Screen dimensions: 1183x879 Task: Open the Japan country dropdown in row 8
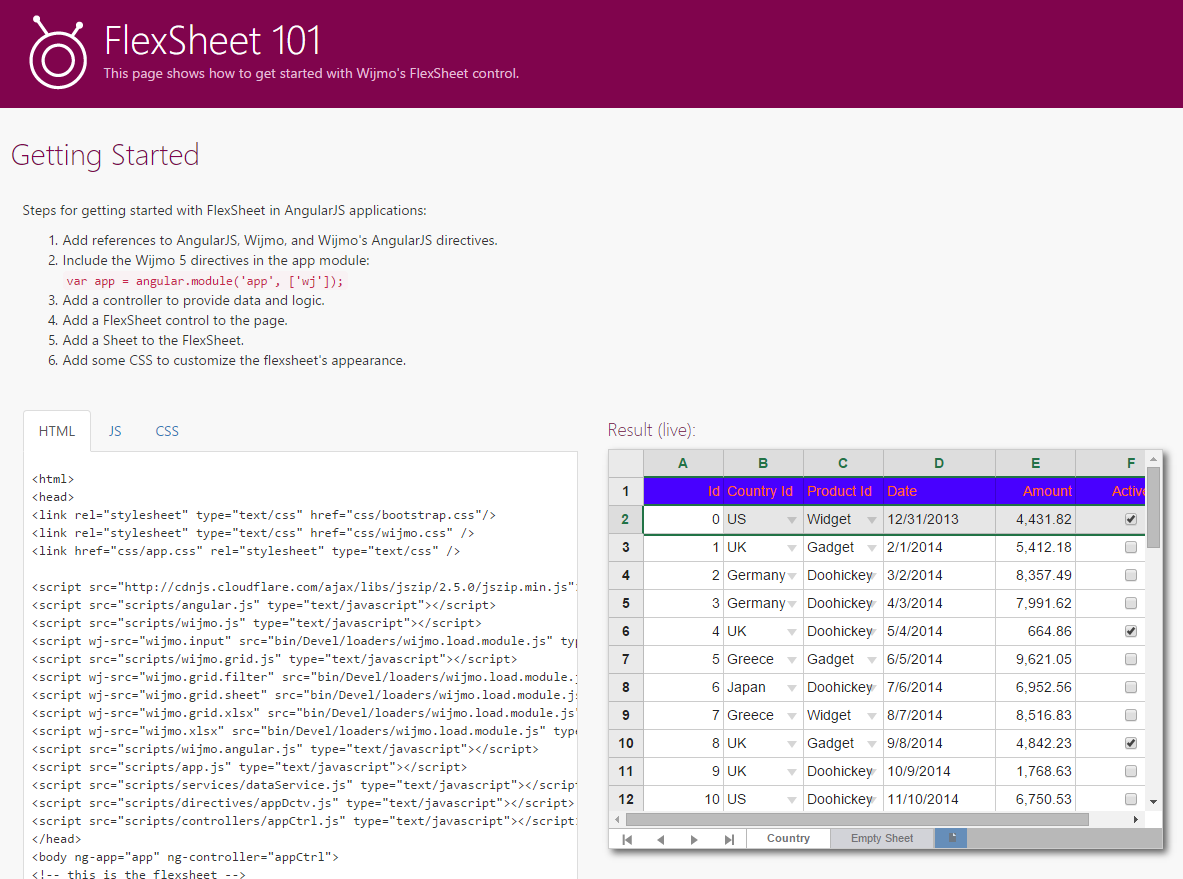tap(791, 687)
